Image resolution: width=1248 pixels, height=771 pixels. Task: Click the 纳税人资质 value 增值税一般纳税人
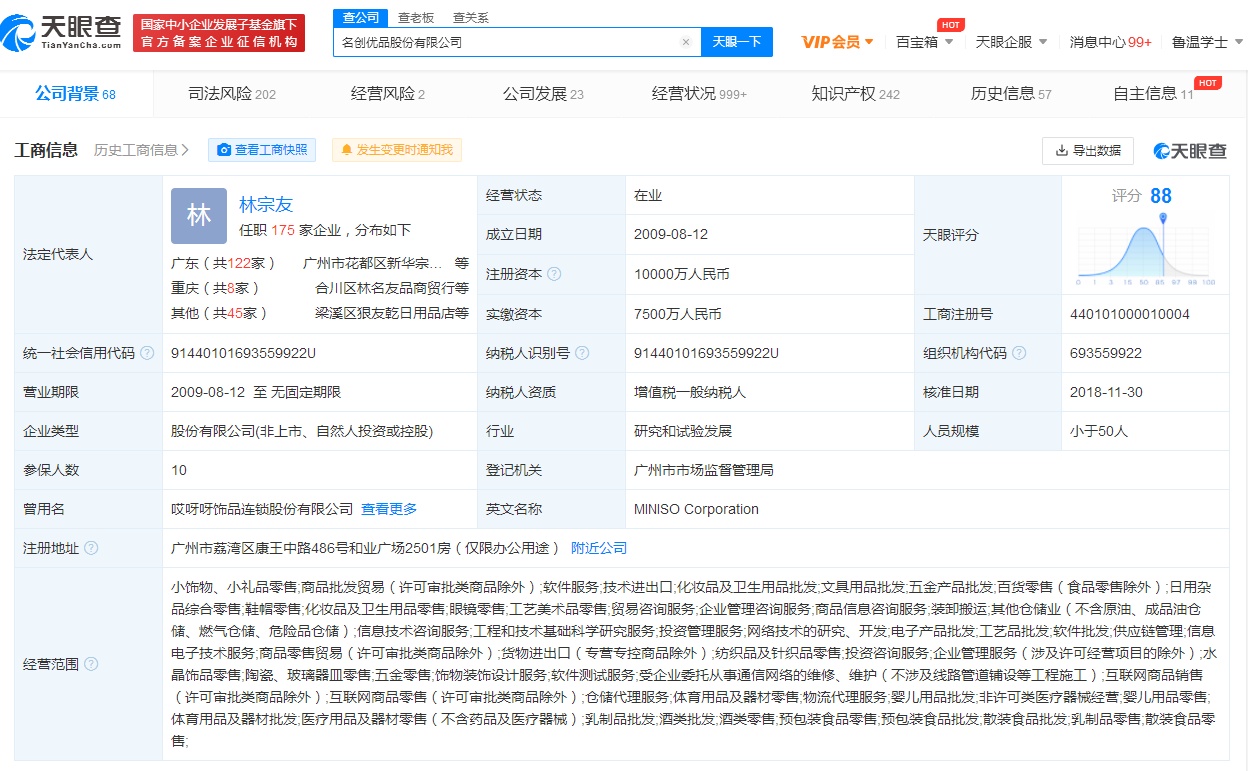point(690,392)
